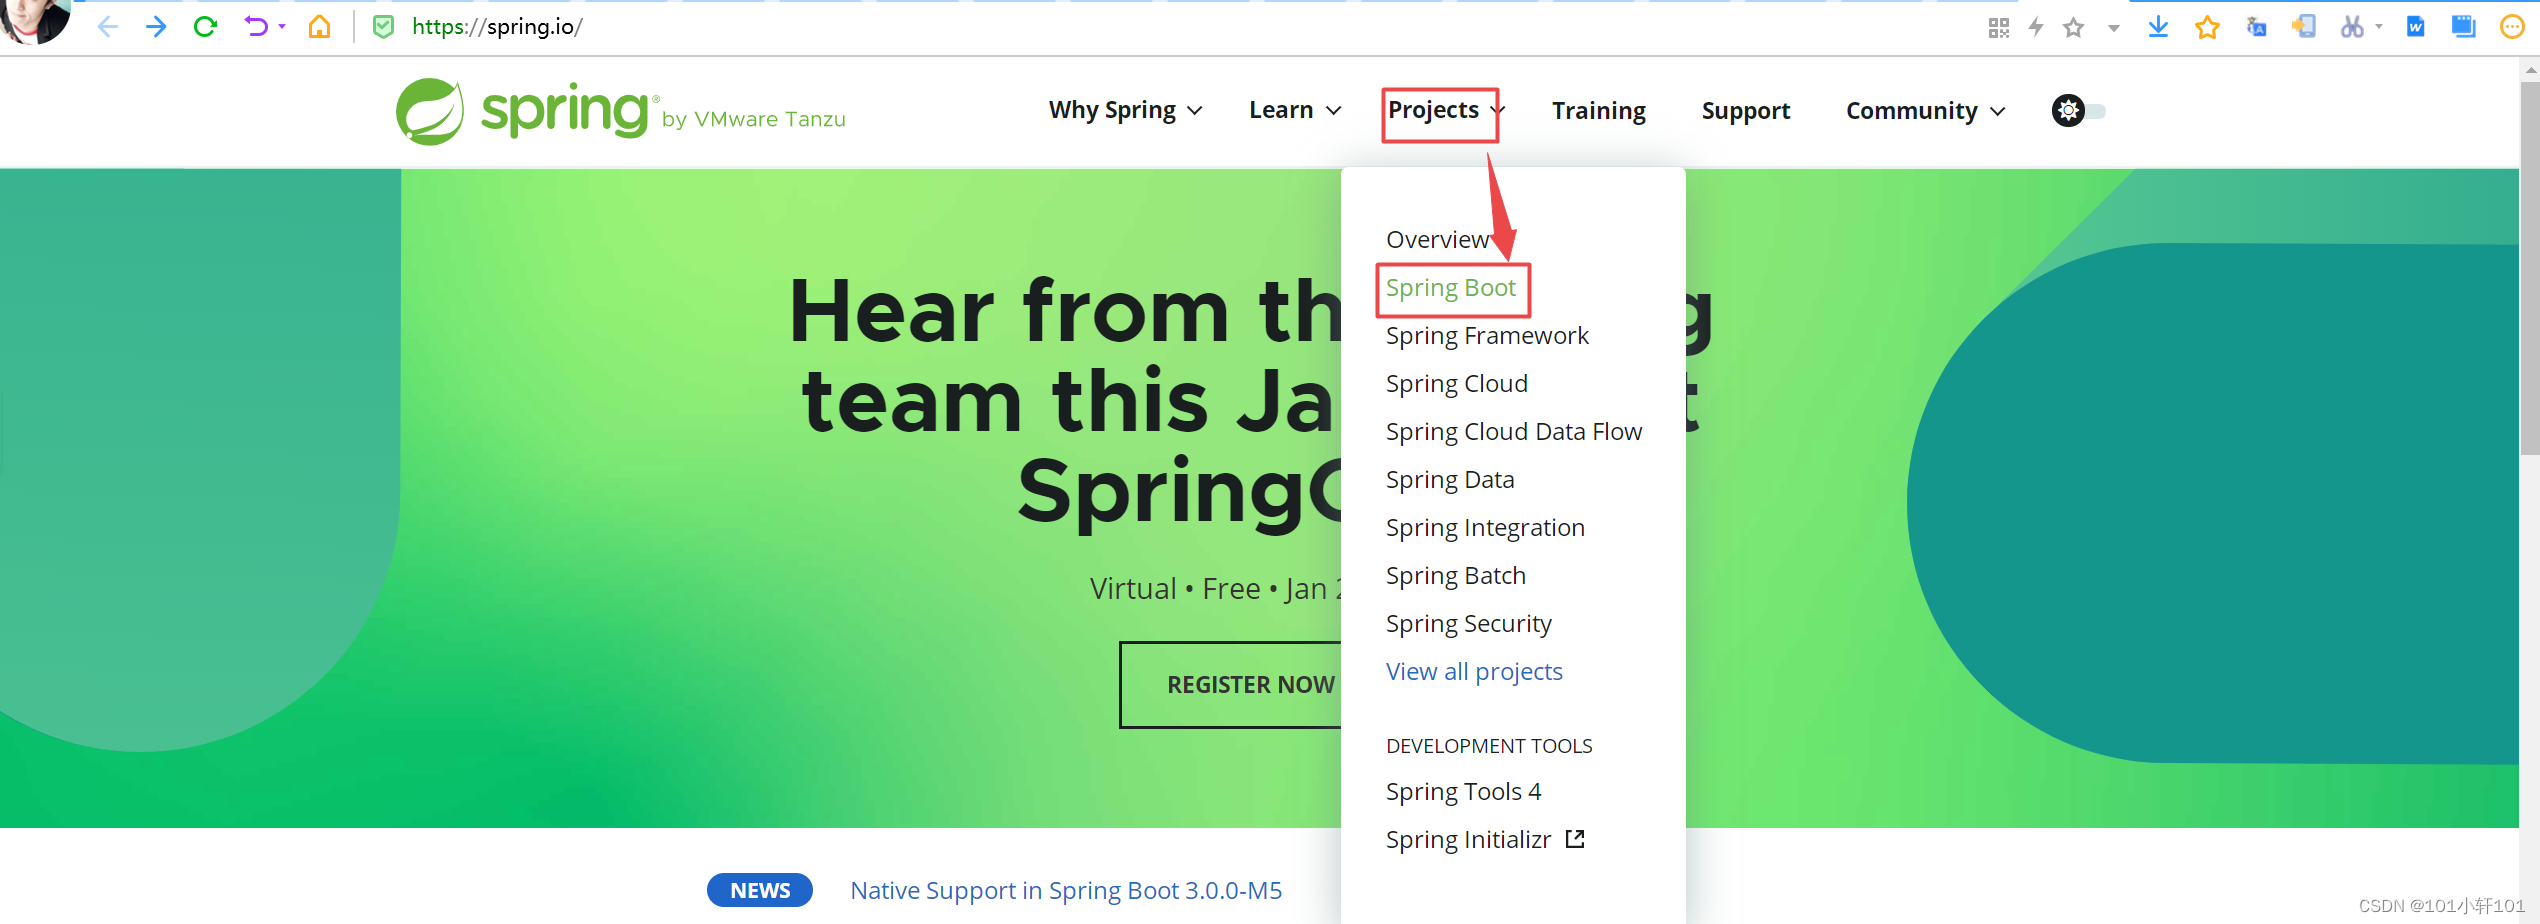2540x924 pixels.
Task: Bookmark page with the gray star icon
Action: click(x=2074, y=28)
